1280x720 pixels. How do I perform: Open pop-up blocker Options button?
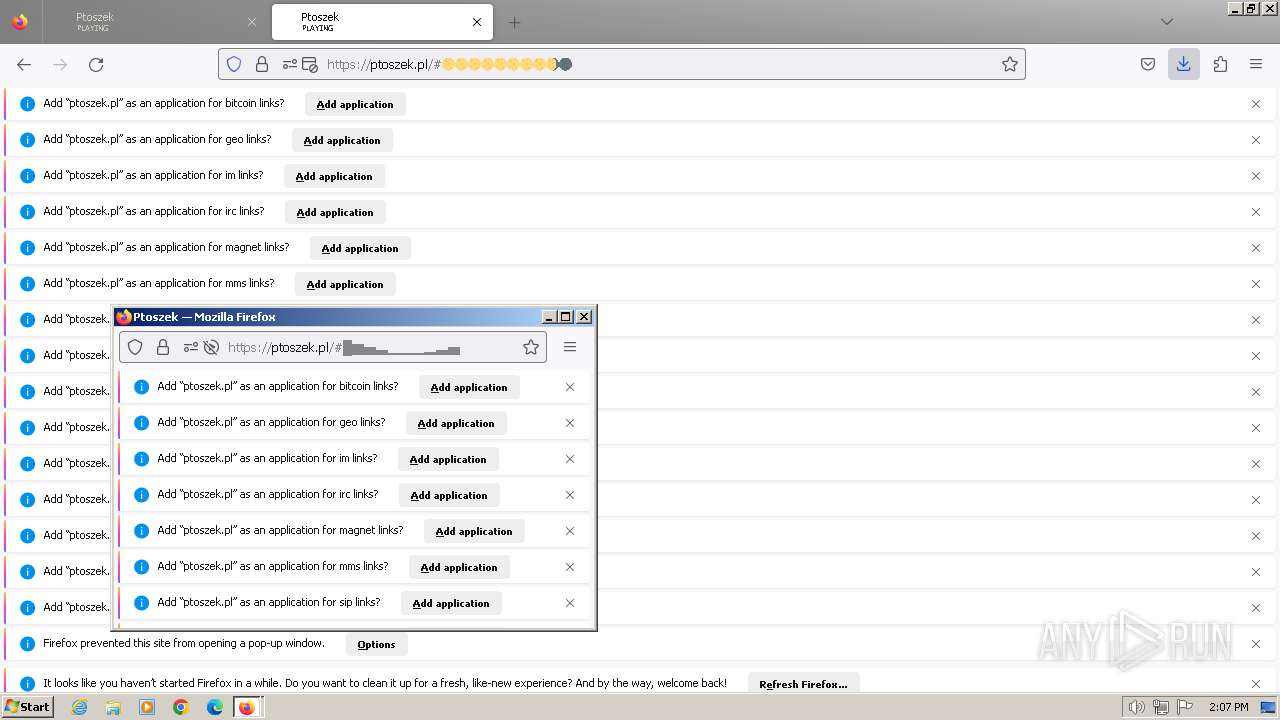pos(376,644)
